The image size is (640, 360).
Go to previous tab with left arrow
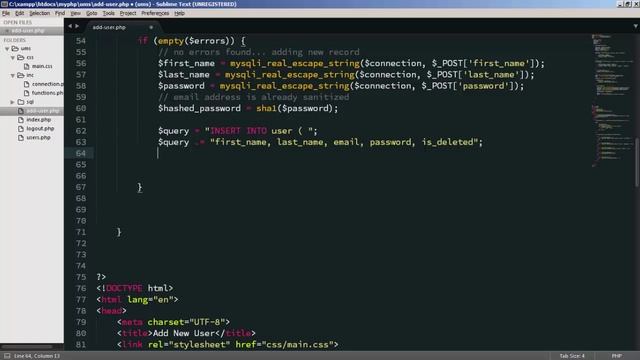[x=70, y=26]
